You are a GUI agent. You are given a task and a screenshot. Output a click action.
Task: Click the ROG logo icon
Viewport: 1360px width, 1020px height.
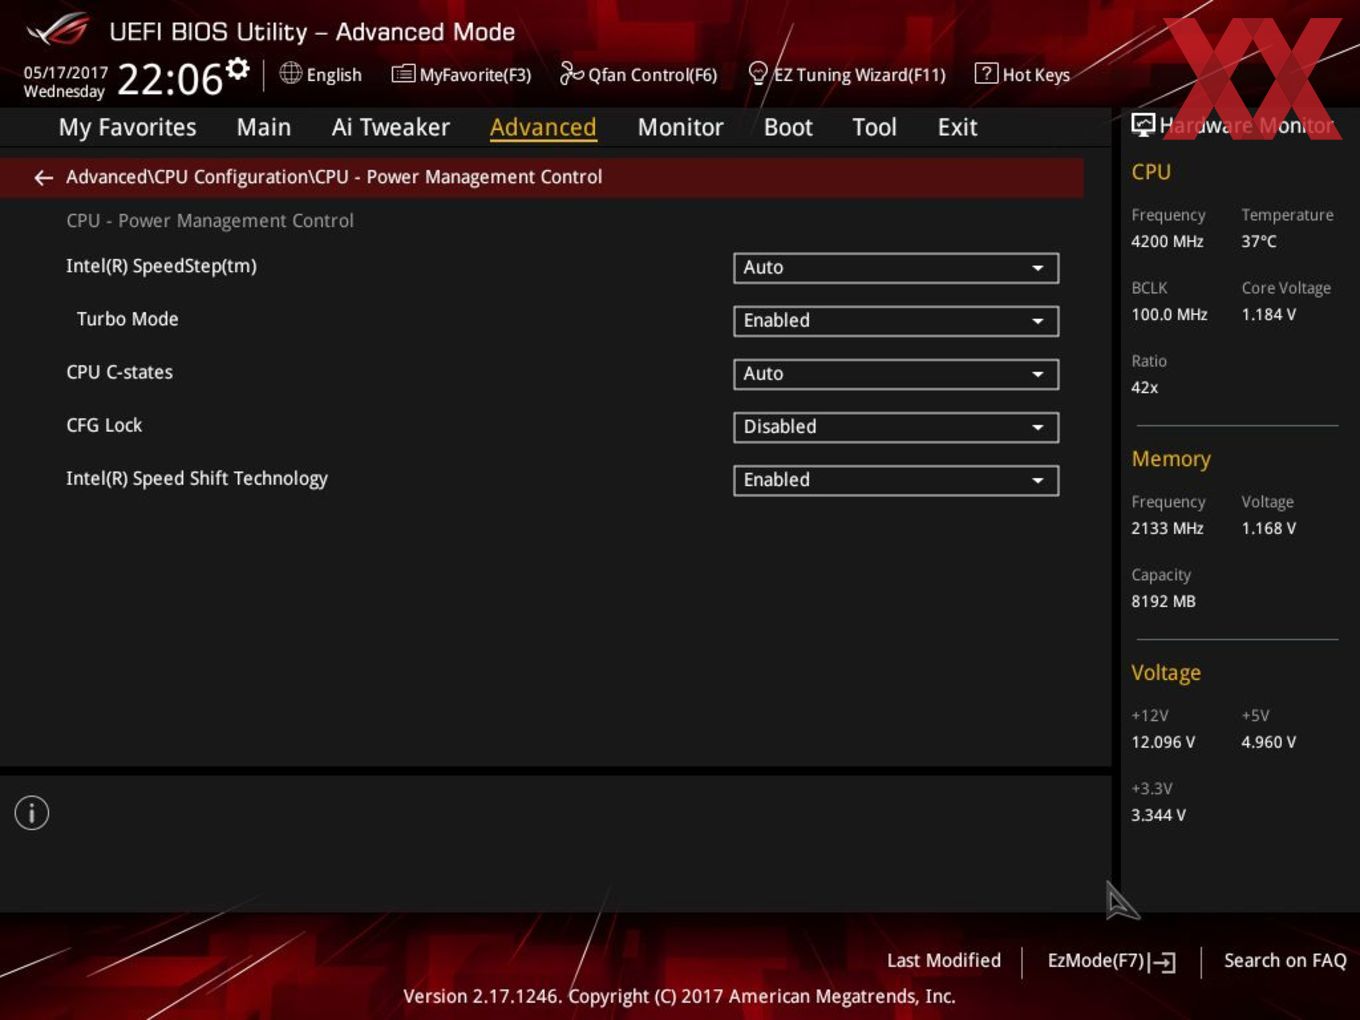pyautogui.click(x=58, y=30)
